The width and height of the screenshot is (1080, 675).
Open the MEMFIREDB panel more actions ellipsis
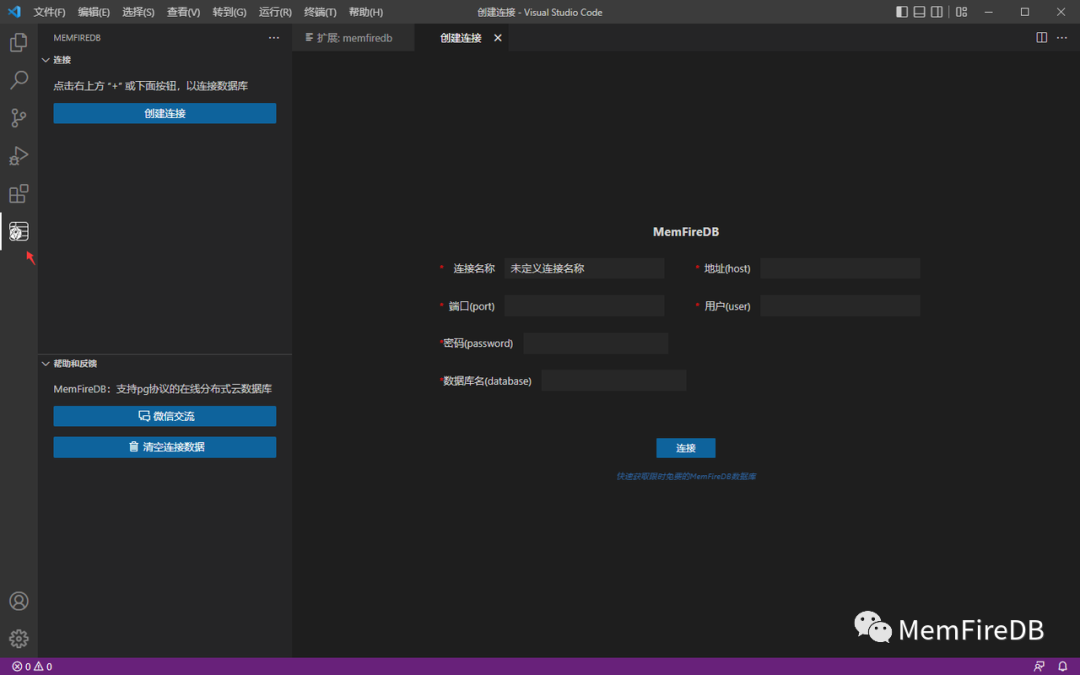[273, 37]
